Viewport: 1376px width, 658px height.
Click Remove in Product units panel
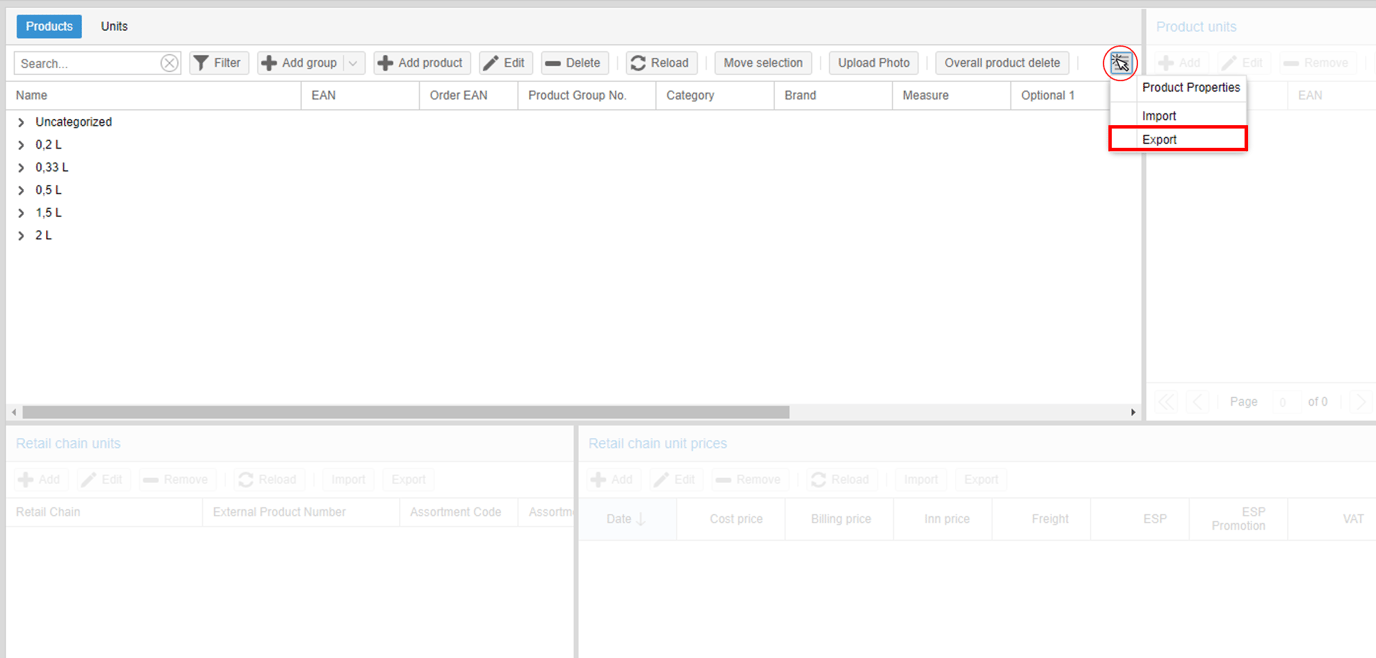point(1318,63)
